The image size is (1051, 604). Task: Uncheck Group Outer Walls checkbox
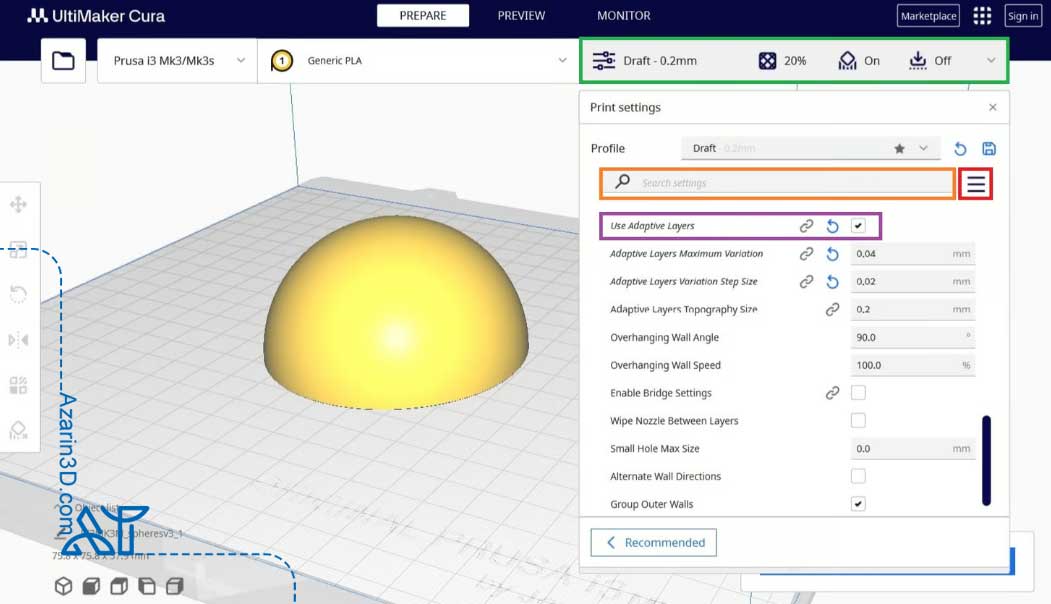point(858,504)
